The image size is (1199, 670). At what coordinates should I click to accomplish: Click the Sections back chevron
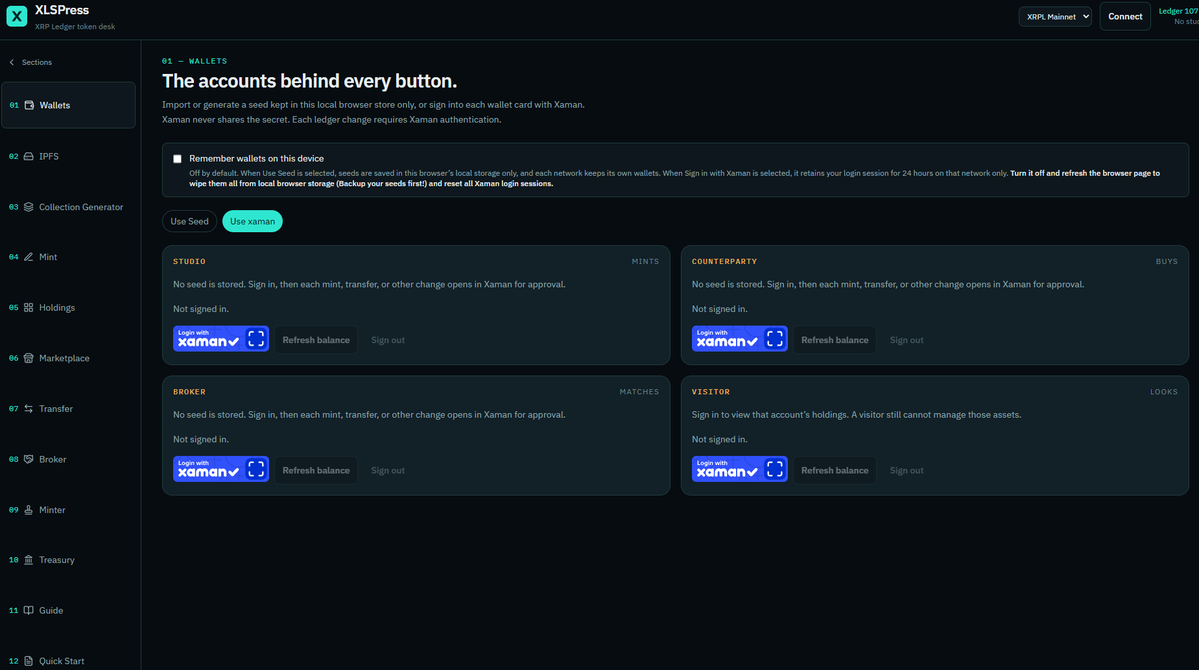point(11,62)
